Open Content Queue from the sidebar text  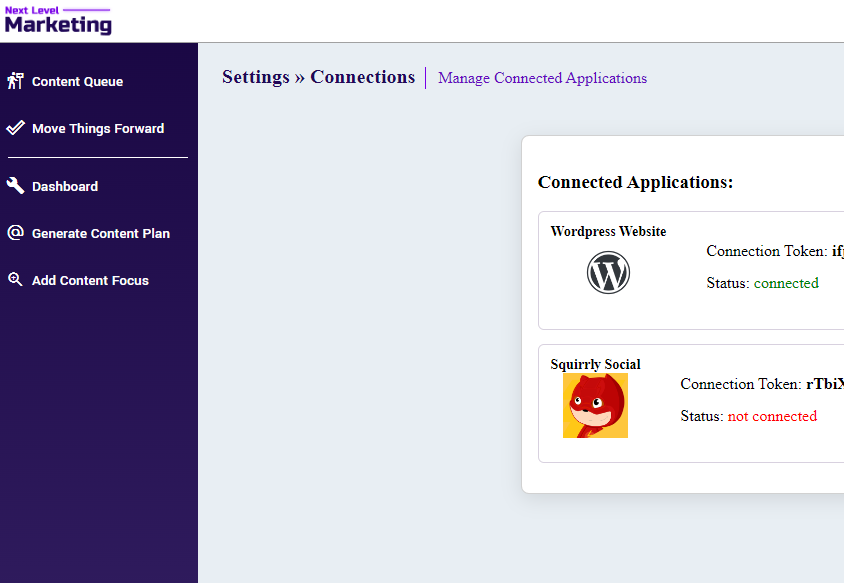[77, 82]
